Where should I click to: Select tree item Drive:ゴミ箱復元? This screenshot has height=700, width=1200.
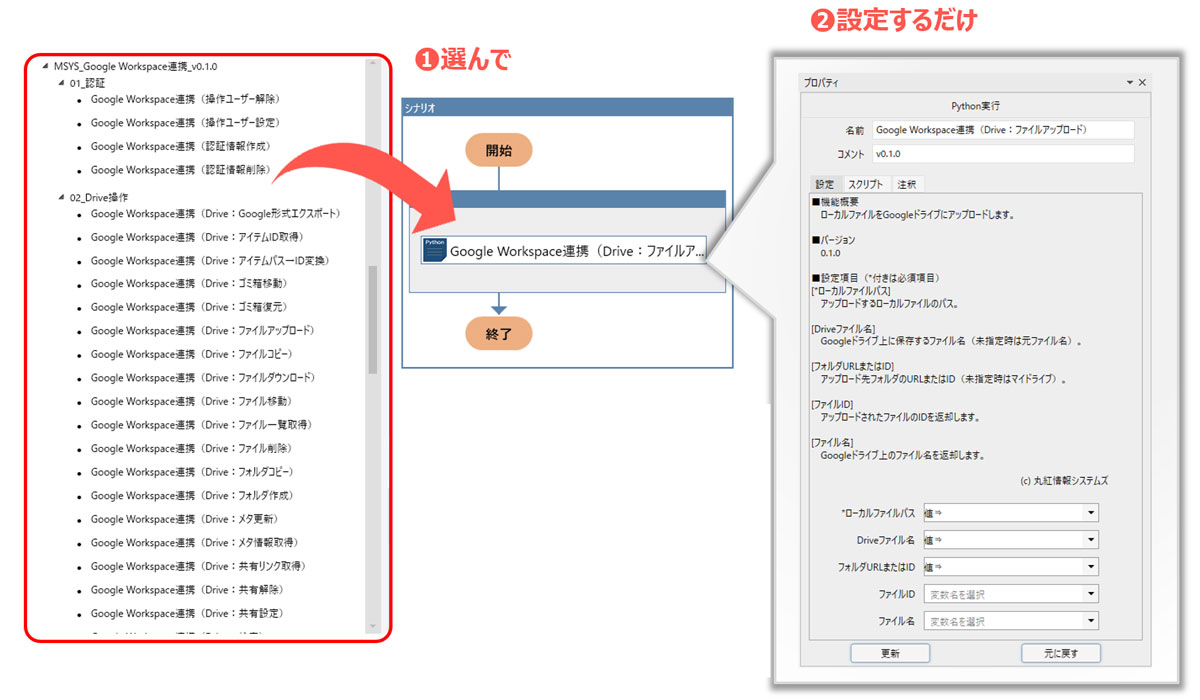point(189,307)
